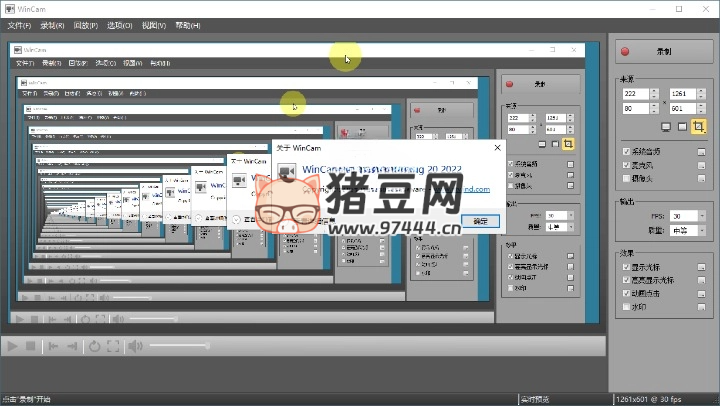Click the trim-start marker icon in playback bar
Image resolution: width=720 pixels, height=406 pixels.
(53, 346)
